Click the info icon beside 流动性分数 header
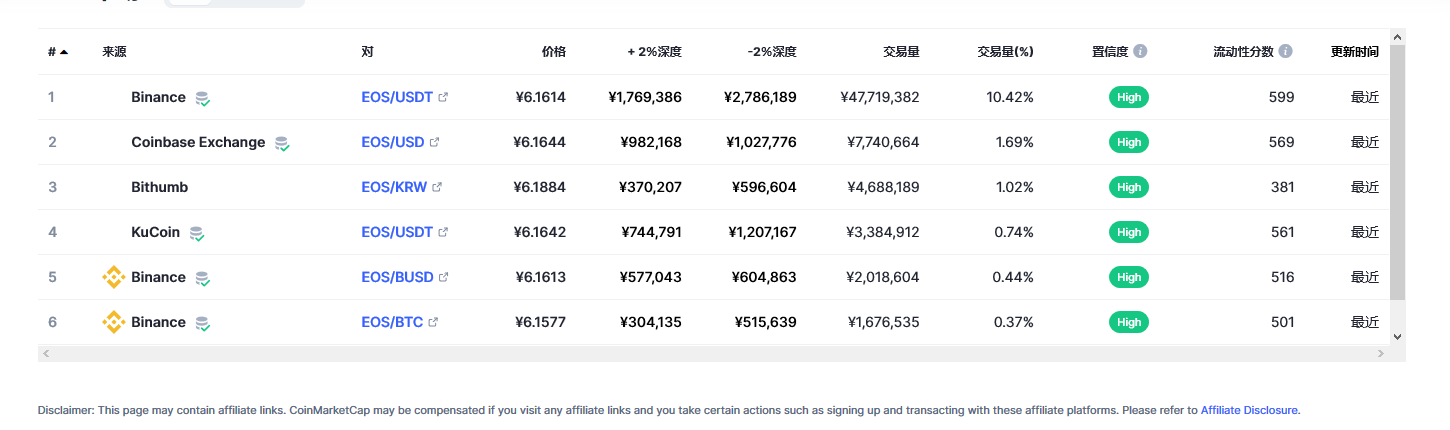 tap(1286, 51)
